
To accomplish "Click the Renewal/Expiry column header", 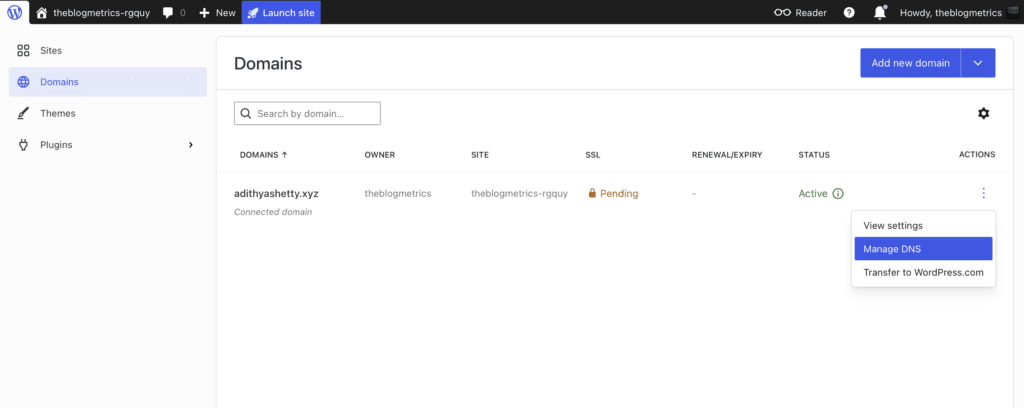I will point(727,155).
